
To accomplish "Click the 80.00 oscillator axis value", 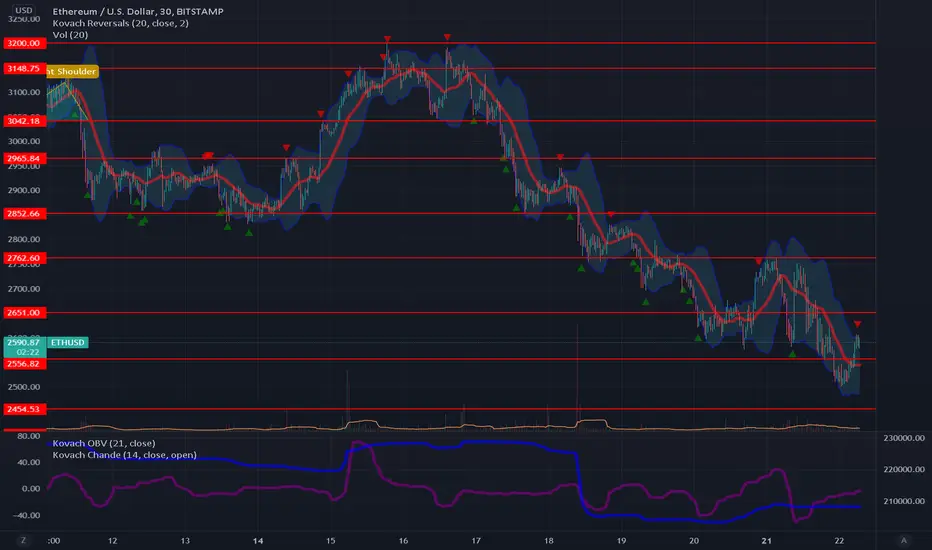I will (29, 436).
